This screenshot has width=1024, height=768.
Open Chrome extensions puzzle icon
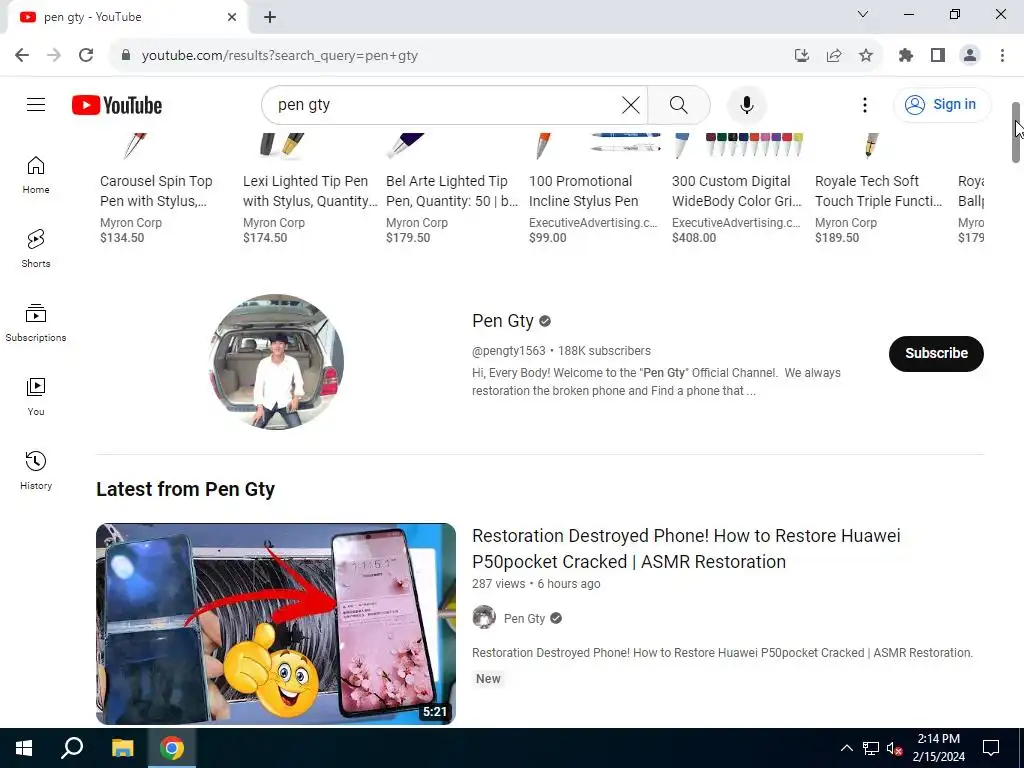(905, 55)
